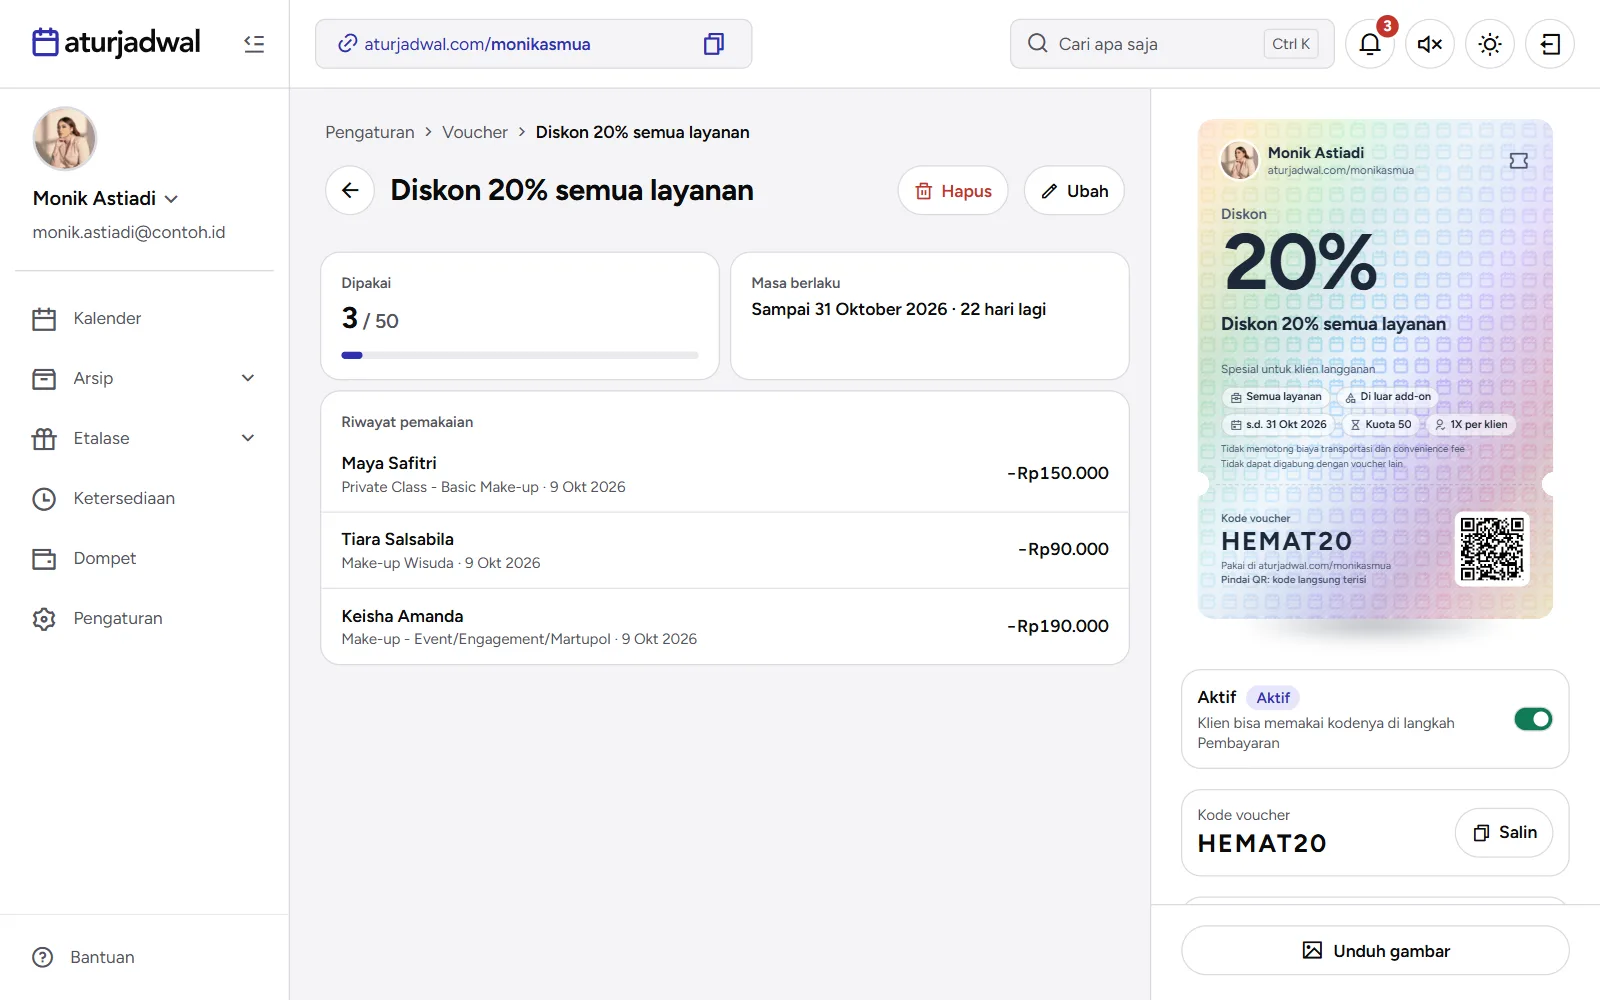Click the Masa berlaku validity card
The width and height of the screenshot is (1600, 1000).
(930, 316)
